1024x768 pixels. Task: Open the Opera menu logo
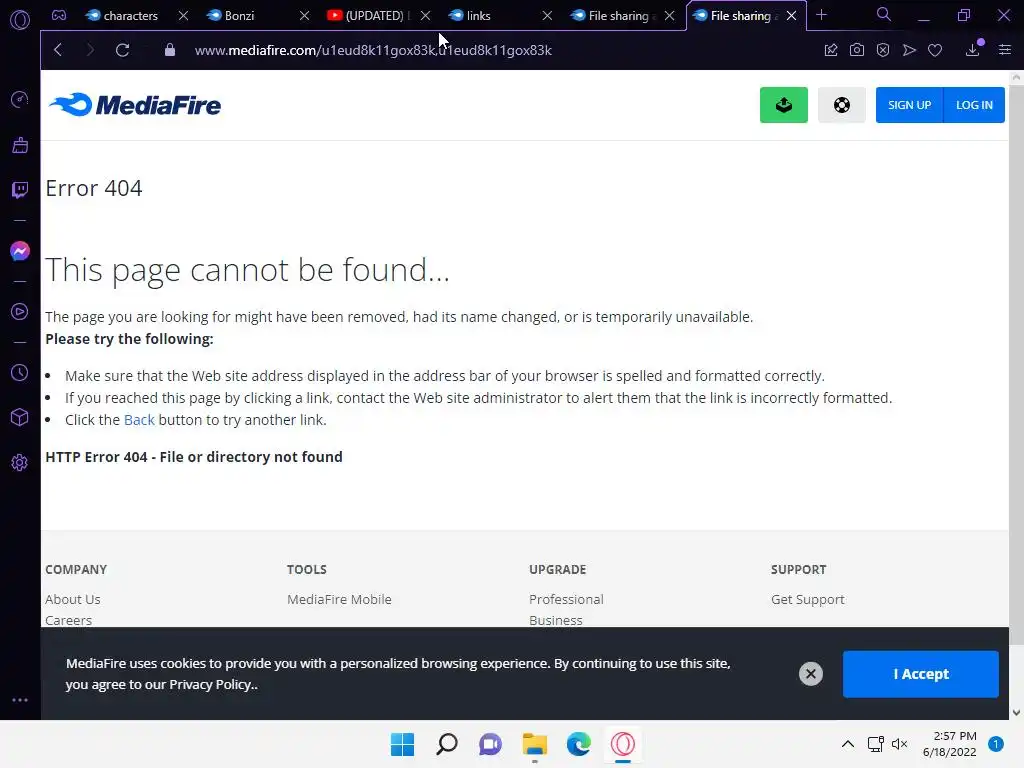coord(20,20)
